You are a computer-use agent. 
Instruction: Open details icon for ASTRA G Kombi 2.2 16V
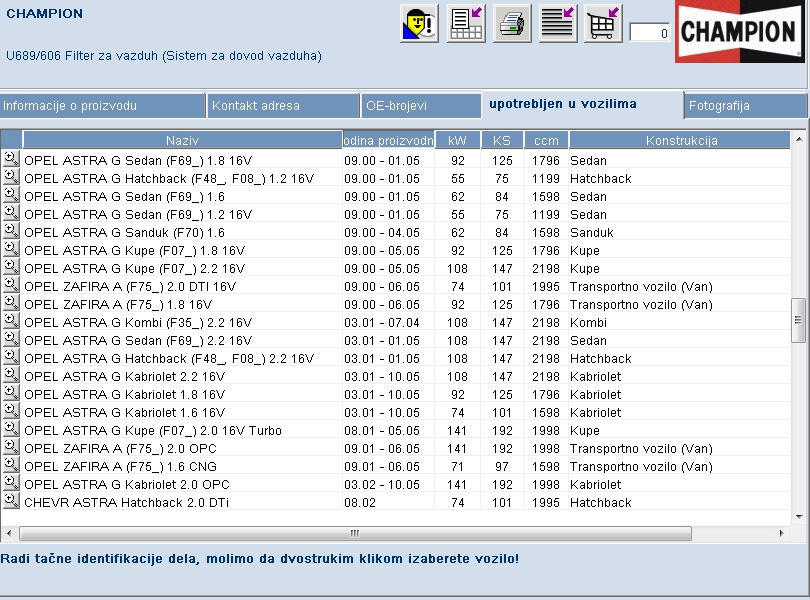[11, 321]
